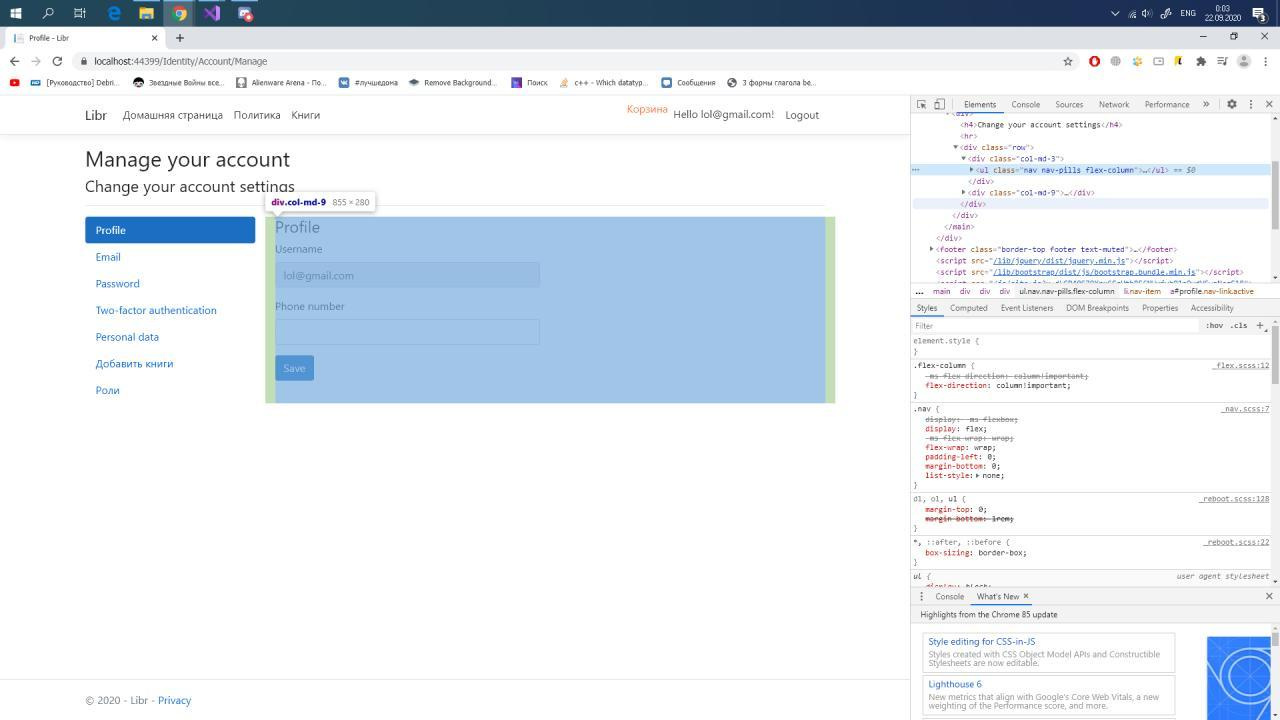The image size is (1280, 720).
Task: Bookmark this page with star icon
Action: 1068,61
